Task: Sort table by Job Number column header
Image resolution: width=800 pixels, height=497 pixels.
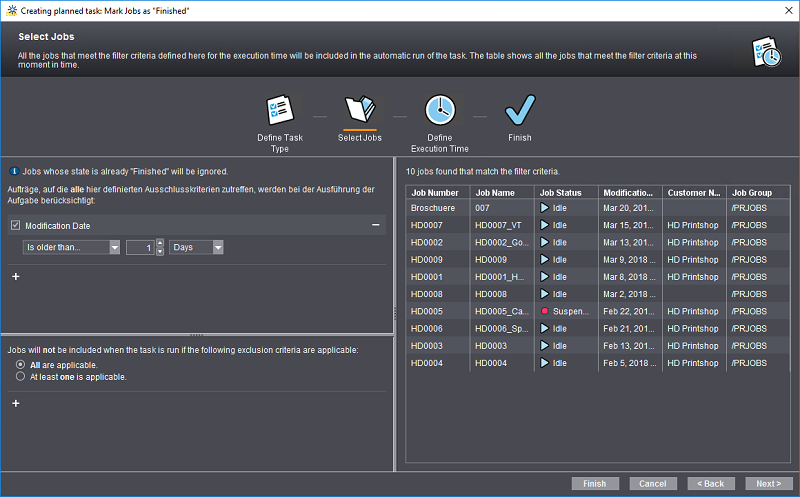Action: [436, 191]
